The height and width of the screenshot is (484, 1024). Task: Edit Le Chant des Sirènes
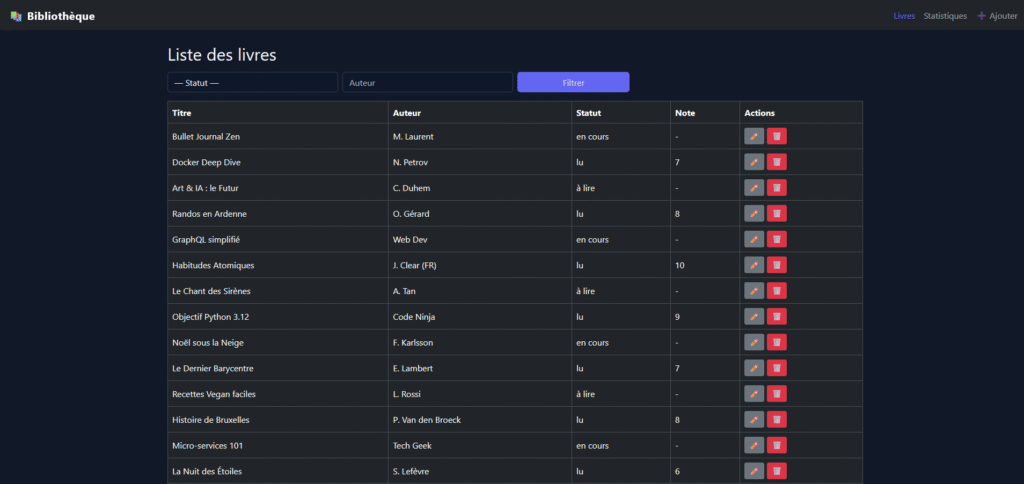[x=754, y=291]
